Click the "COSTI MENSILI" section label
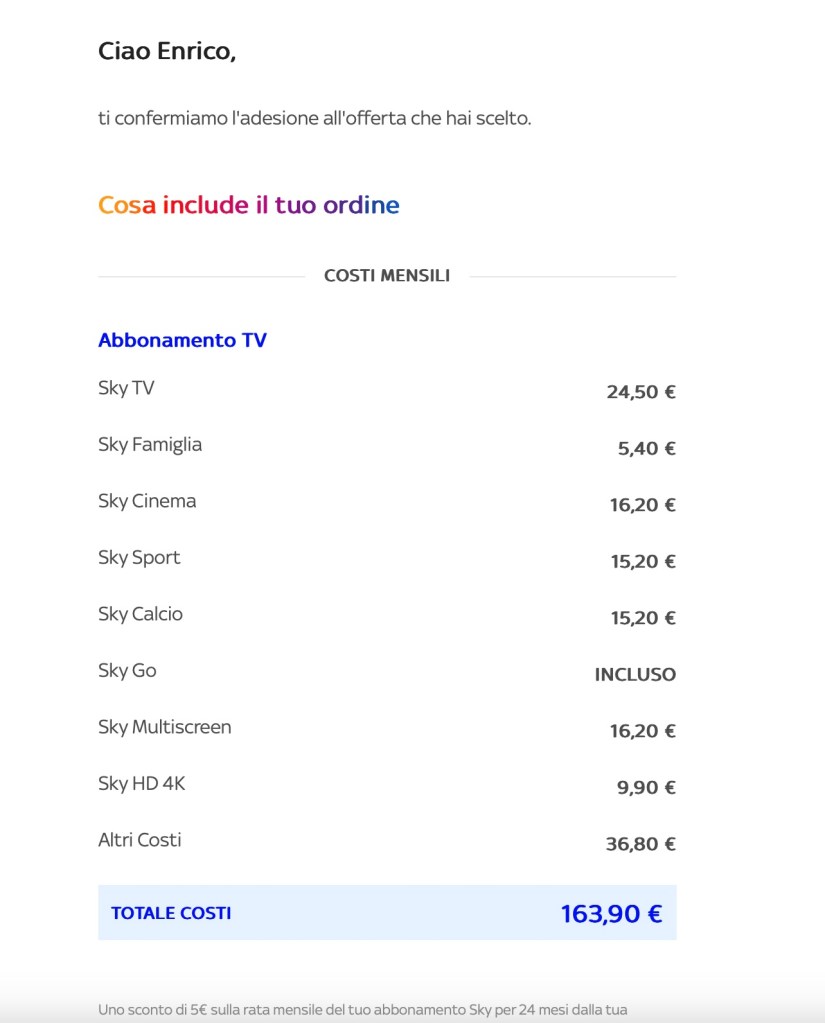The image size is (825, 1023). click(387, 276)
